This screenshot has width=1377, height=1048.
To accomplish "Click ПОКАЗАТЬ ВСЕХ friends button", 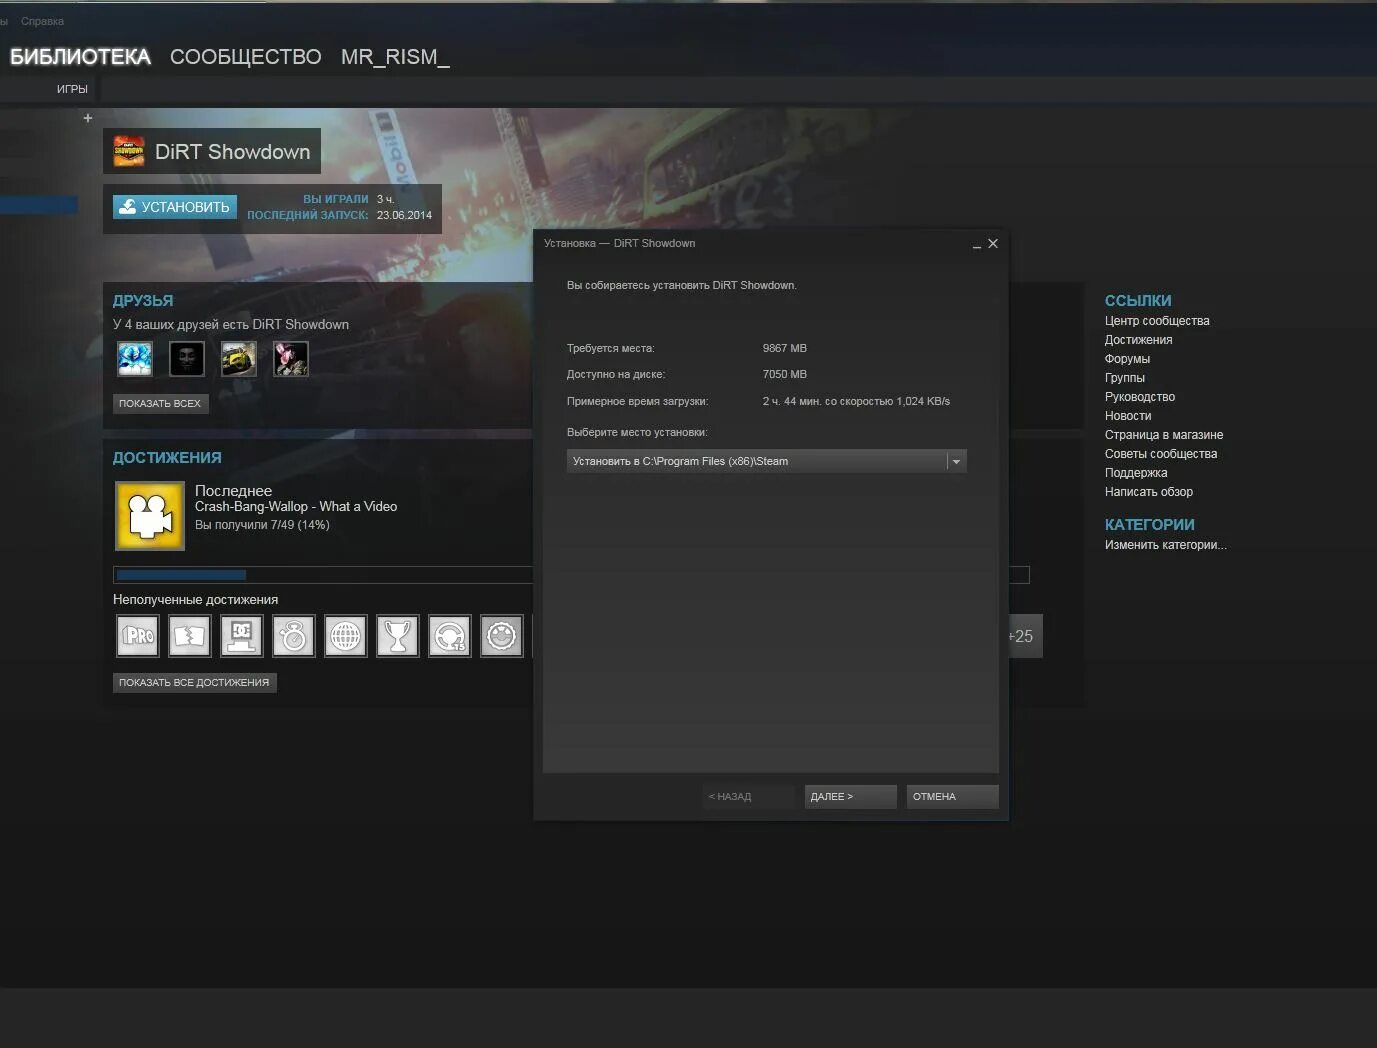I will coord(160,403).
